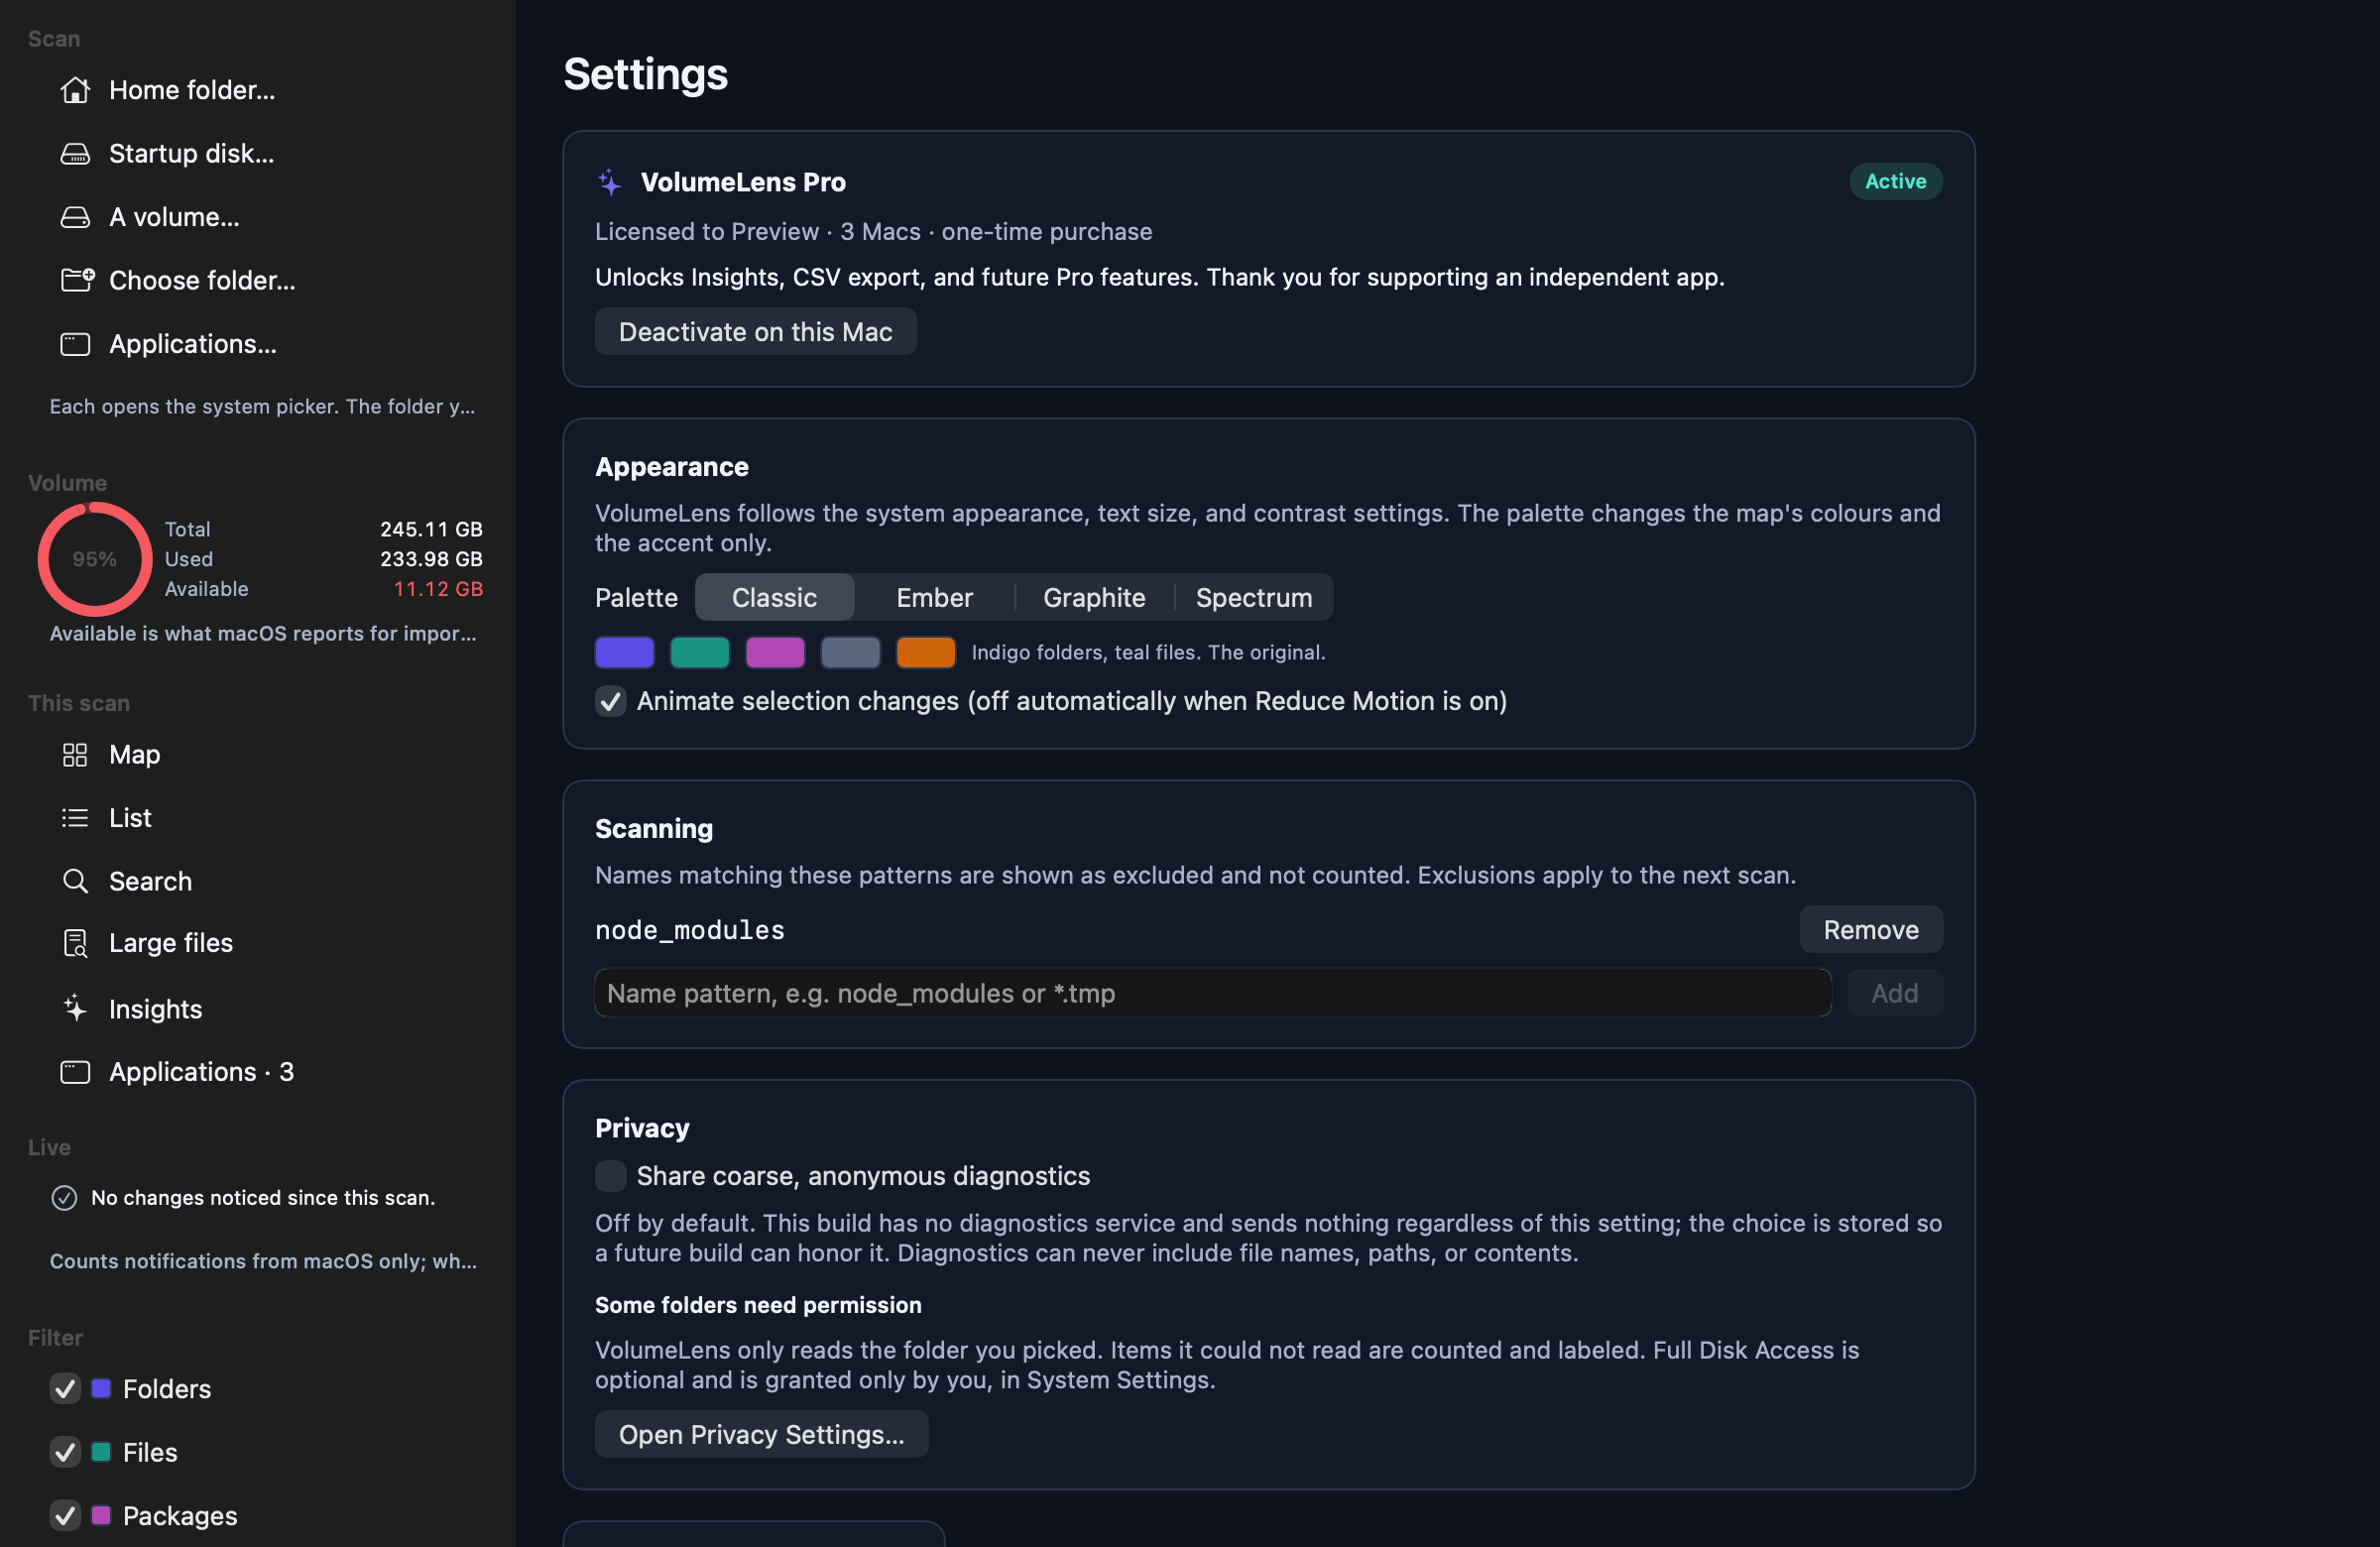Toggle Animate selection changes checkbox
Screen dimensions: 2380x1547
(x=611, y=701)
